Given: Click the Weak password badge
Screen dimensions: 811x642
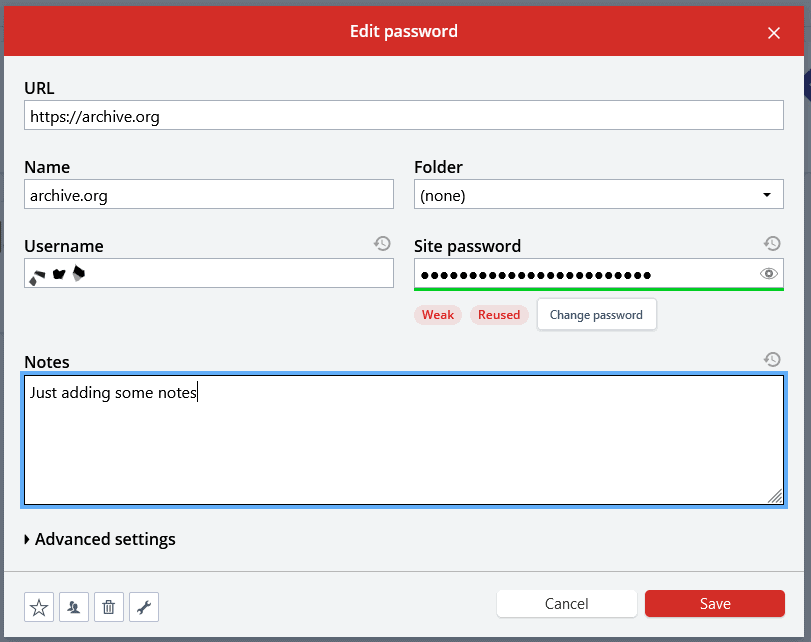Looking at the screenshot, I should (438, 315).
